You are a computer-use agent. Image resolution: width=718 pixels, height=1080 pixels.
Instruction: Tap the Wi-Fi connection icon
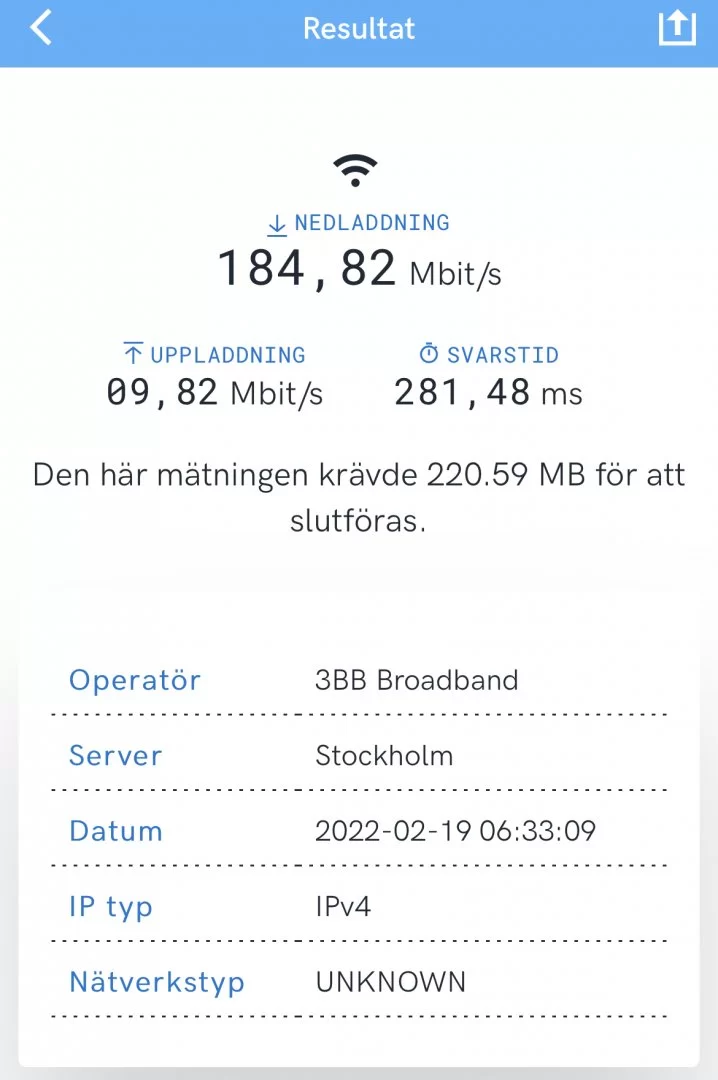[x=355, y=171]
